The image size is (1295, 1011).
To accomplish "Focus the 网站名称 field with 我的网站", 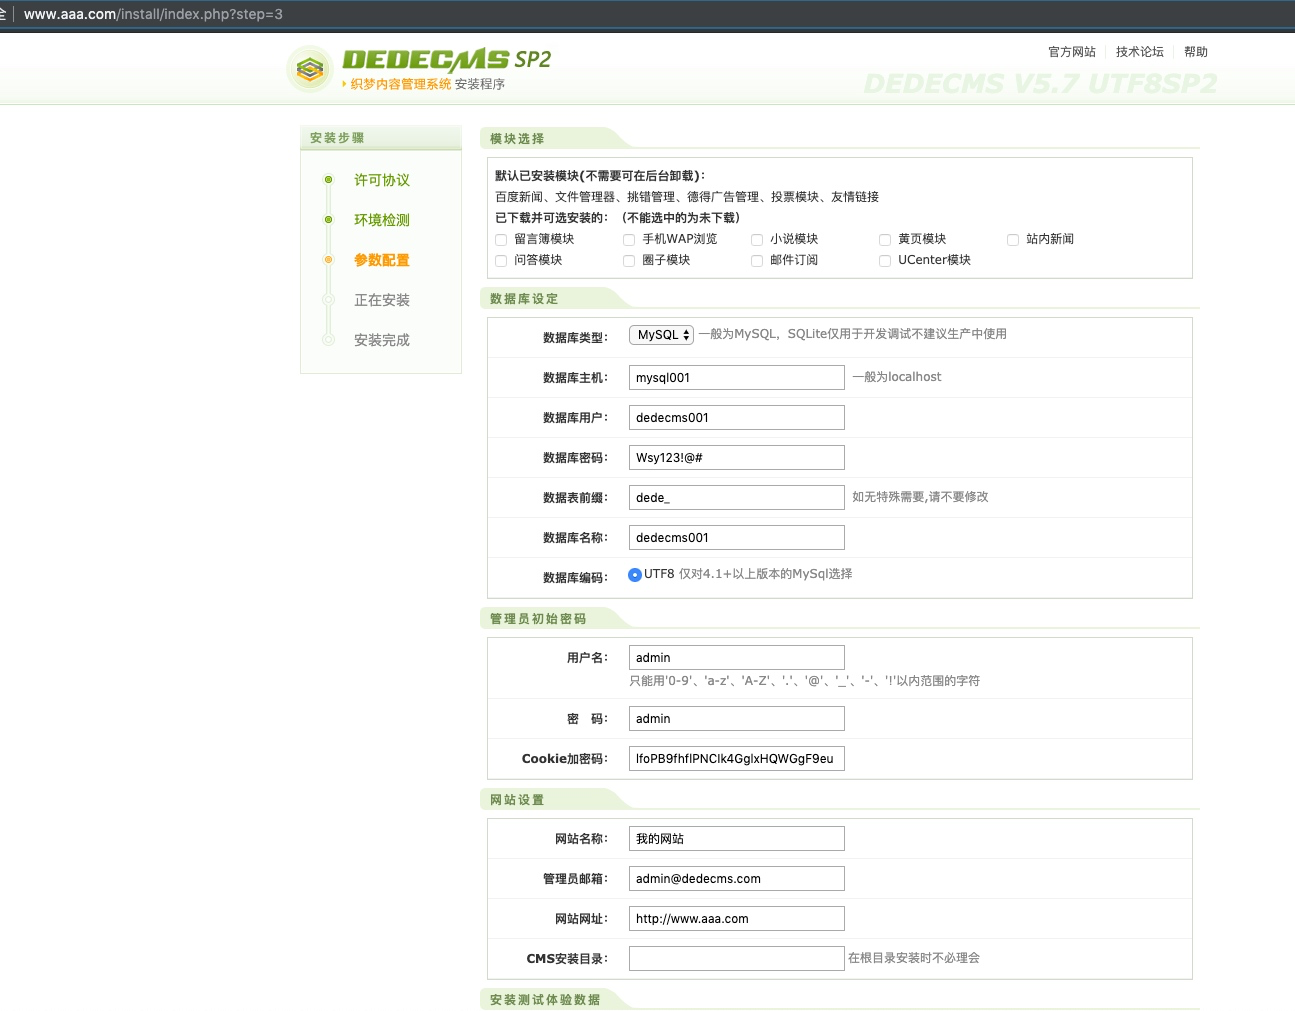I will [x=737, y=838].
